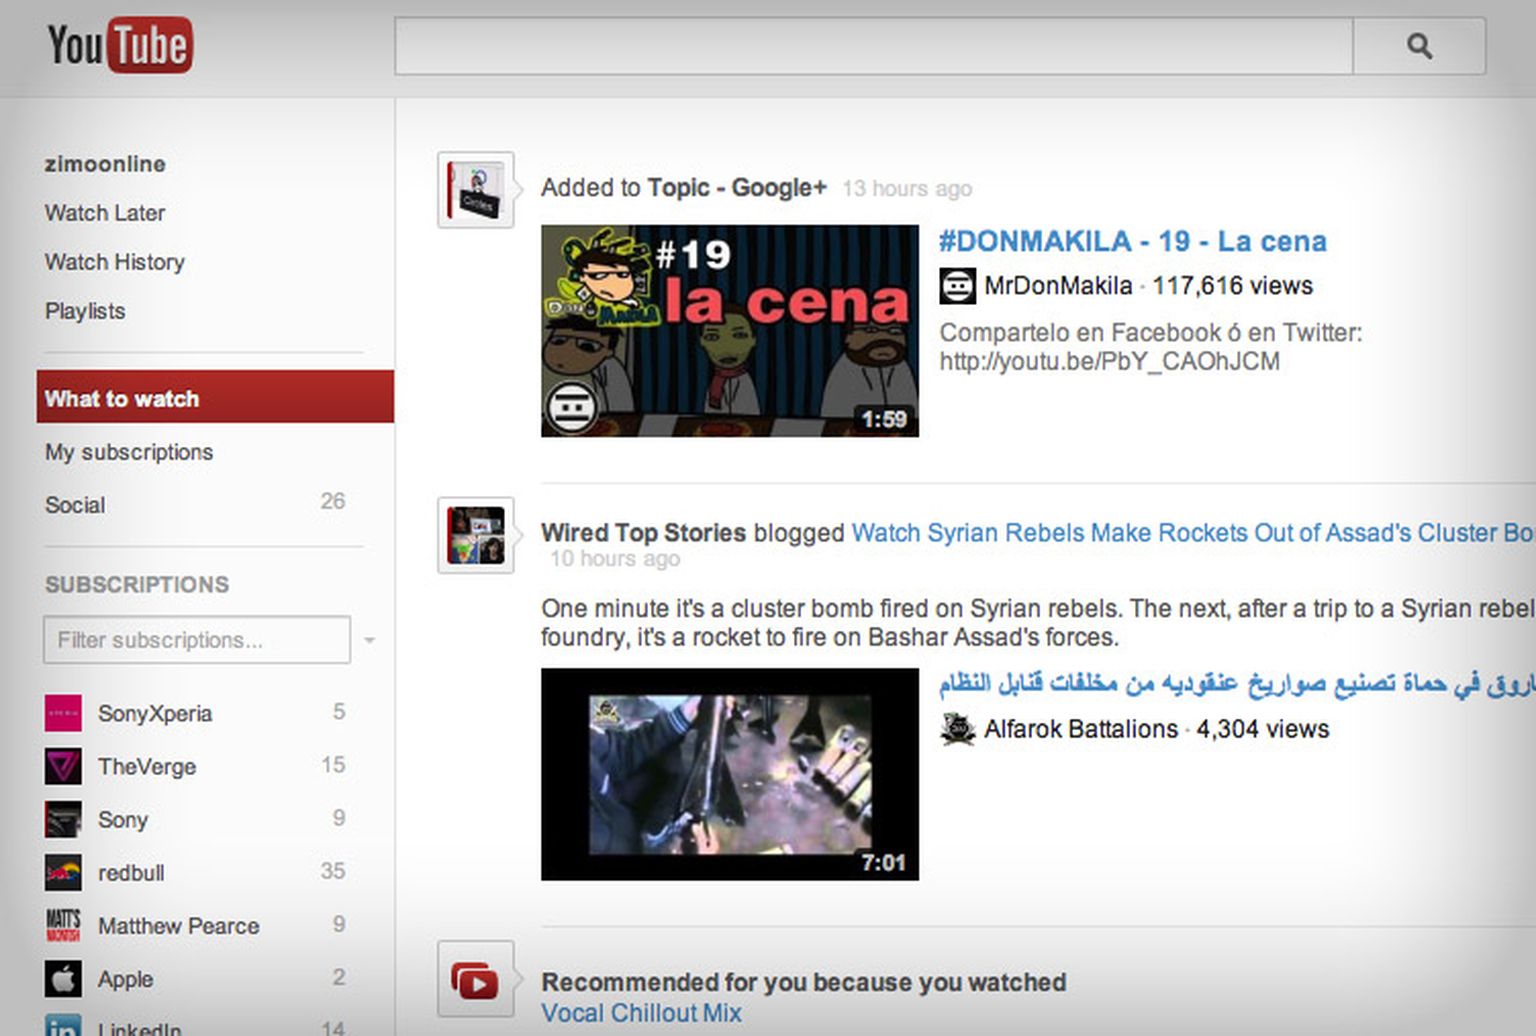
Task: Open the Alfarok Battalions channel name
Action: pyautogui.click(x=1081, y=729)
